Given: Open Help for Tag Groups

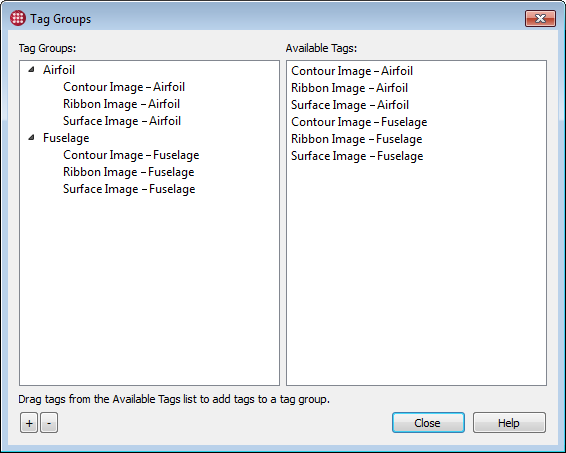Looking at the screenshot, I should point(509,423).
